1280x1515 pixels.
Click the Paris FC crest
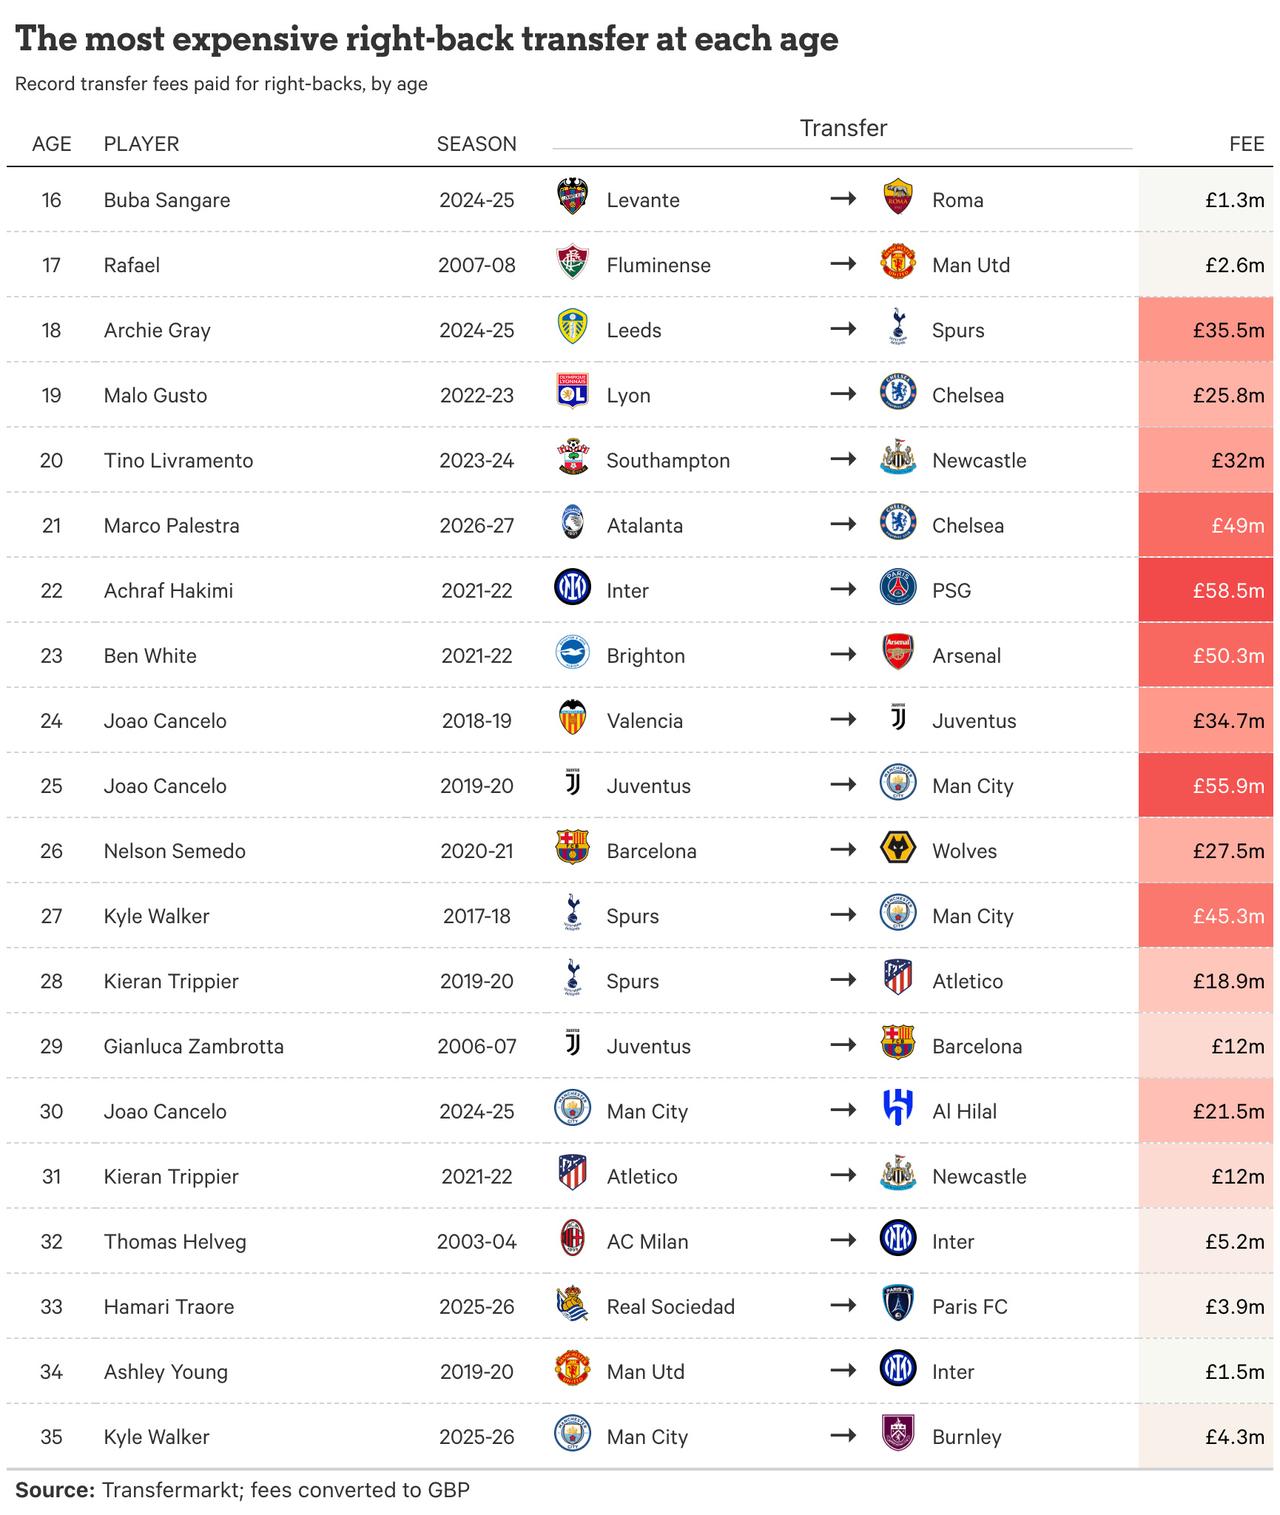tap(898, 1305)
